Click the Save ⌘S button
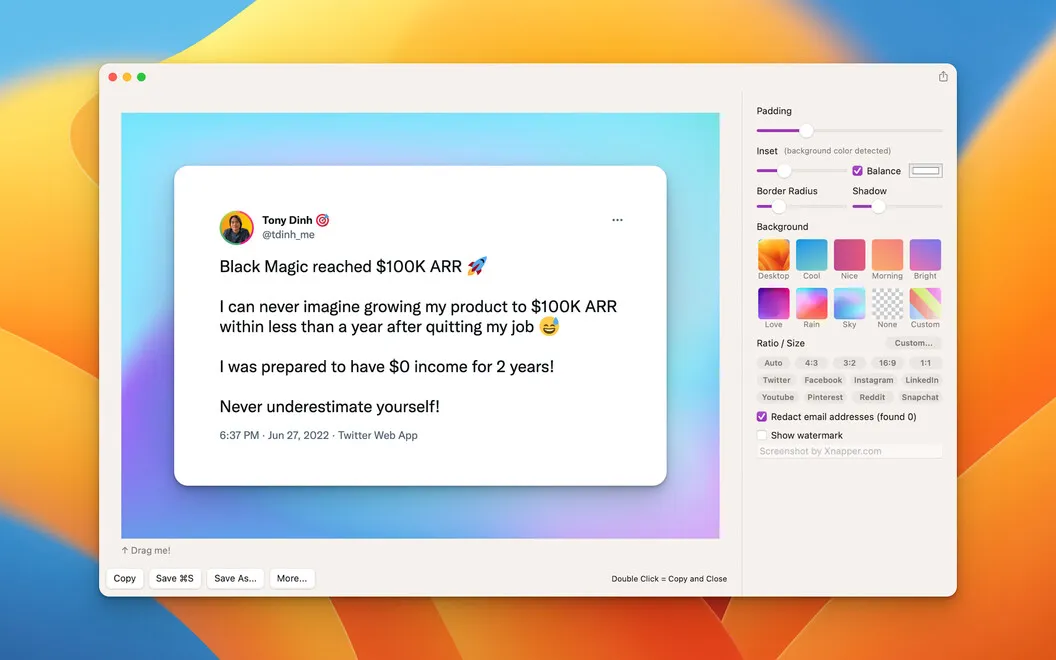This screenshot has height=660, width=1056. (x=174, y=579)
